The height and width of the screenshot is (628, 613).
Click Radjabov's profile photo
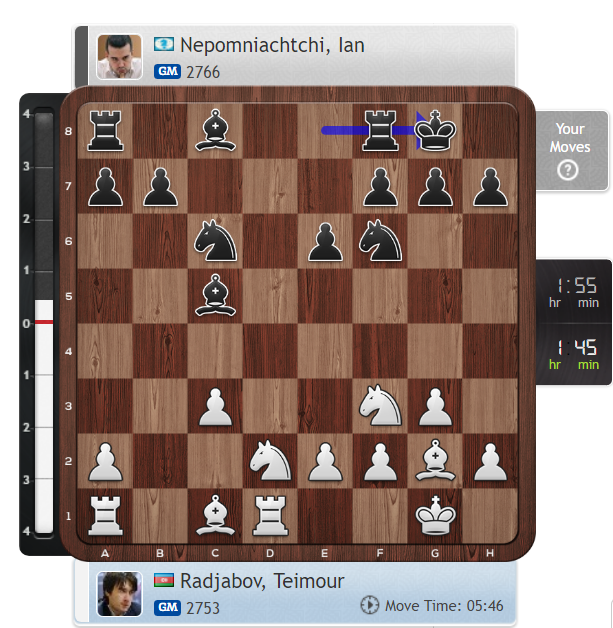click(119, 594)
